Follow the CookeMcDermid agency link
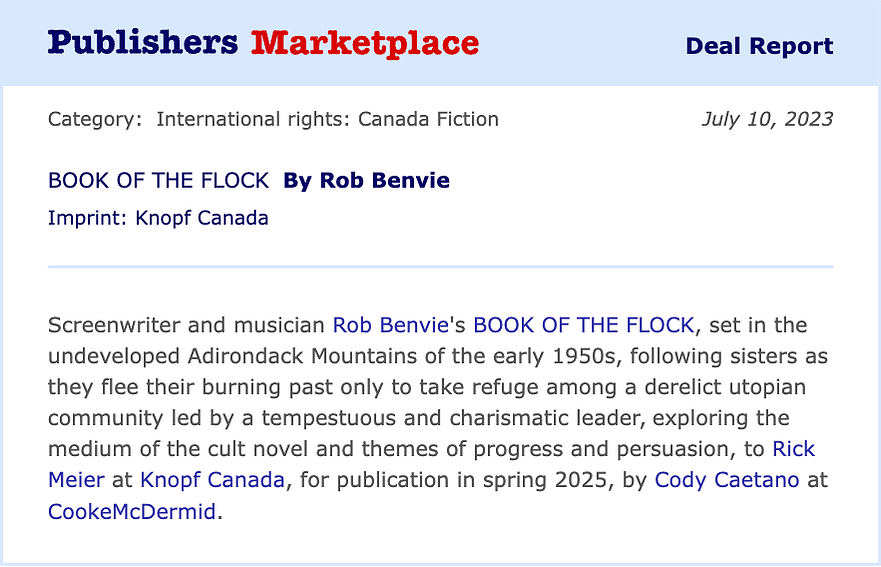Image resolution: width=881 pixels, height=567 pixels. 131,511
